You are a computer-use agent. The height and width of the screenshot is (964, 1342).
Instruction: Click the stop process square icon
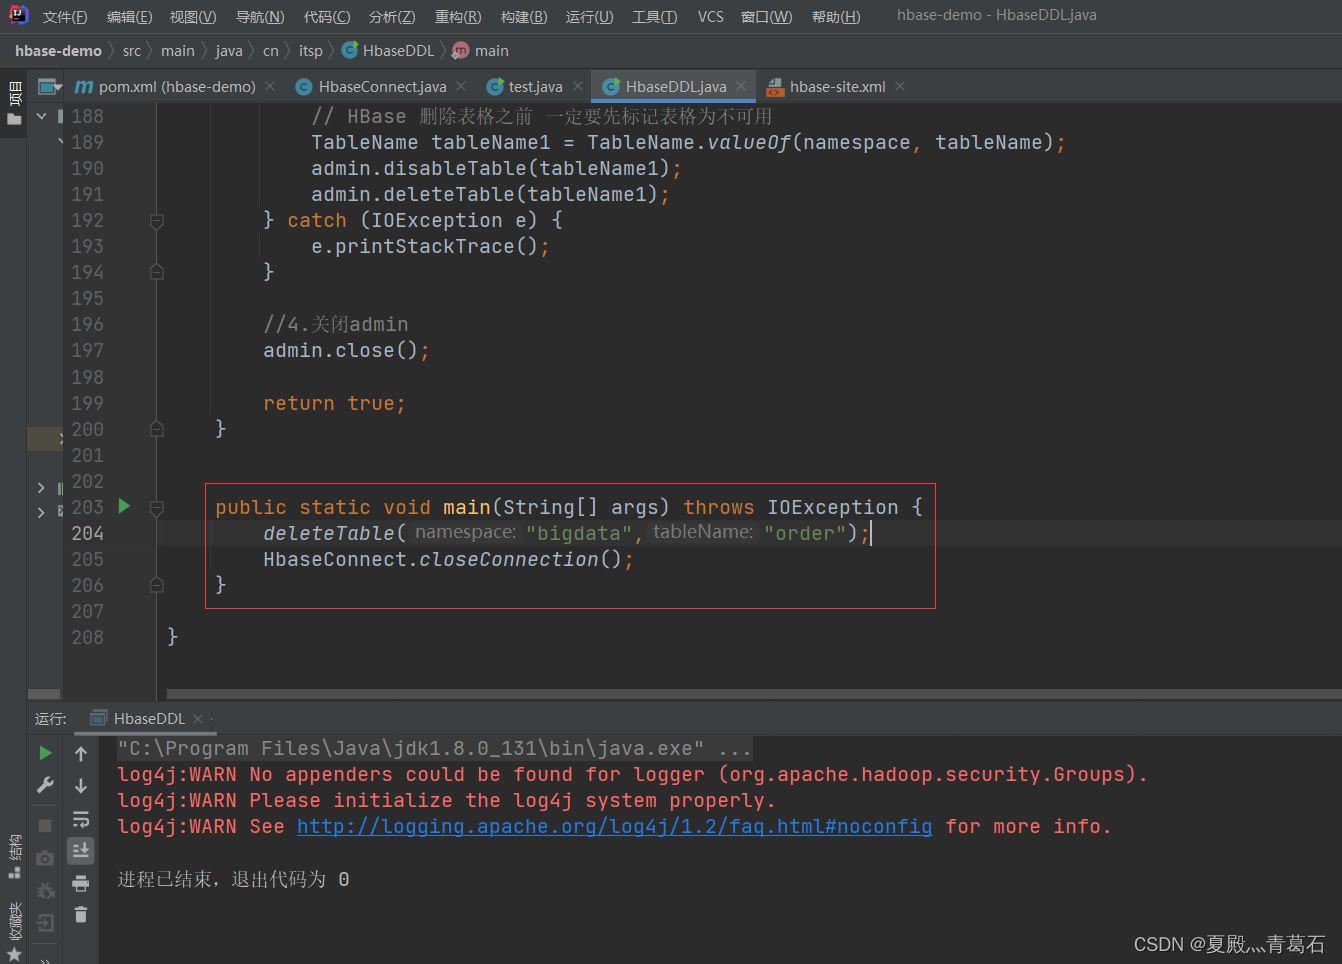coord(45,826)
